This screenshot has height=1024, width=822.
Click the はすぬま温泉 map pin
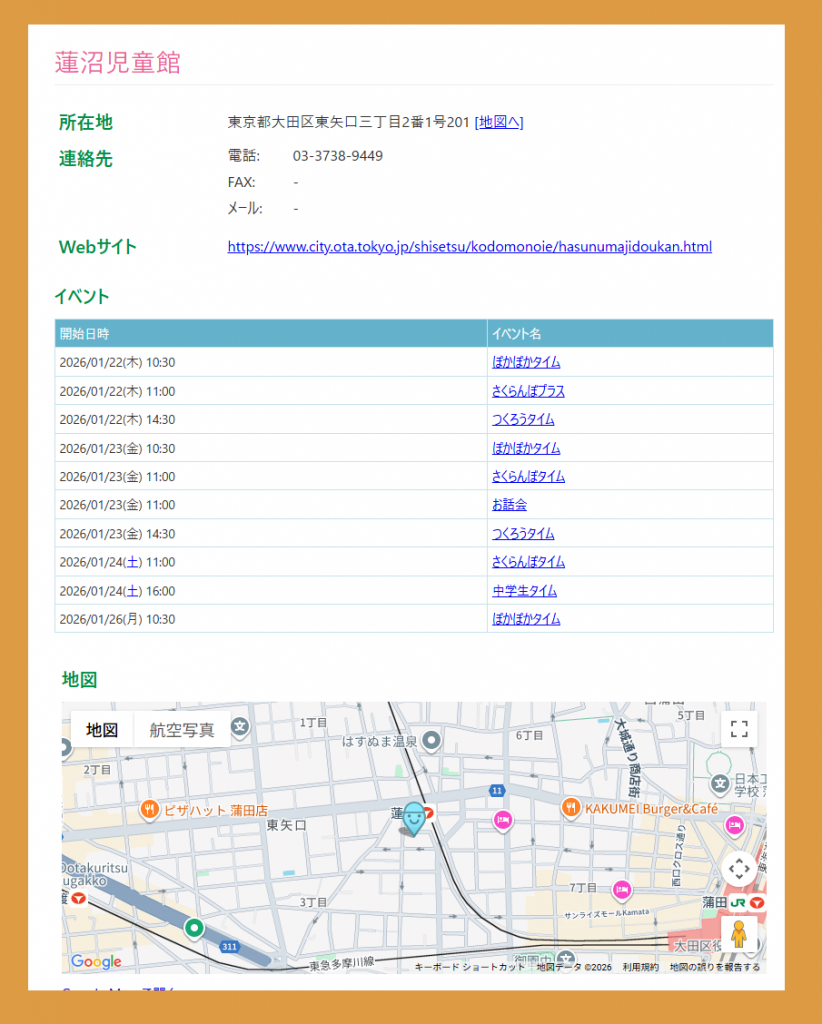(x=431, y=741)
